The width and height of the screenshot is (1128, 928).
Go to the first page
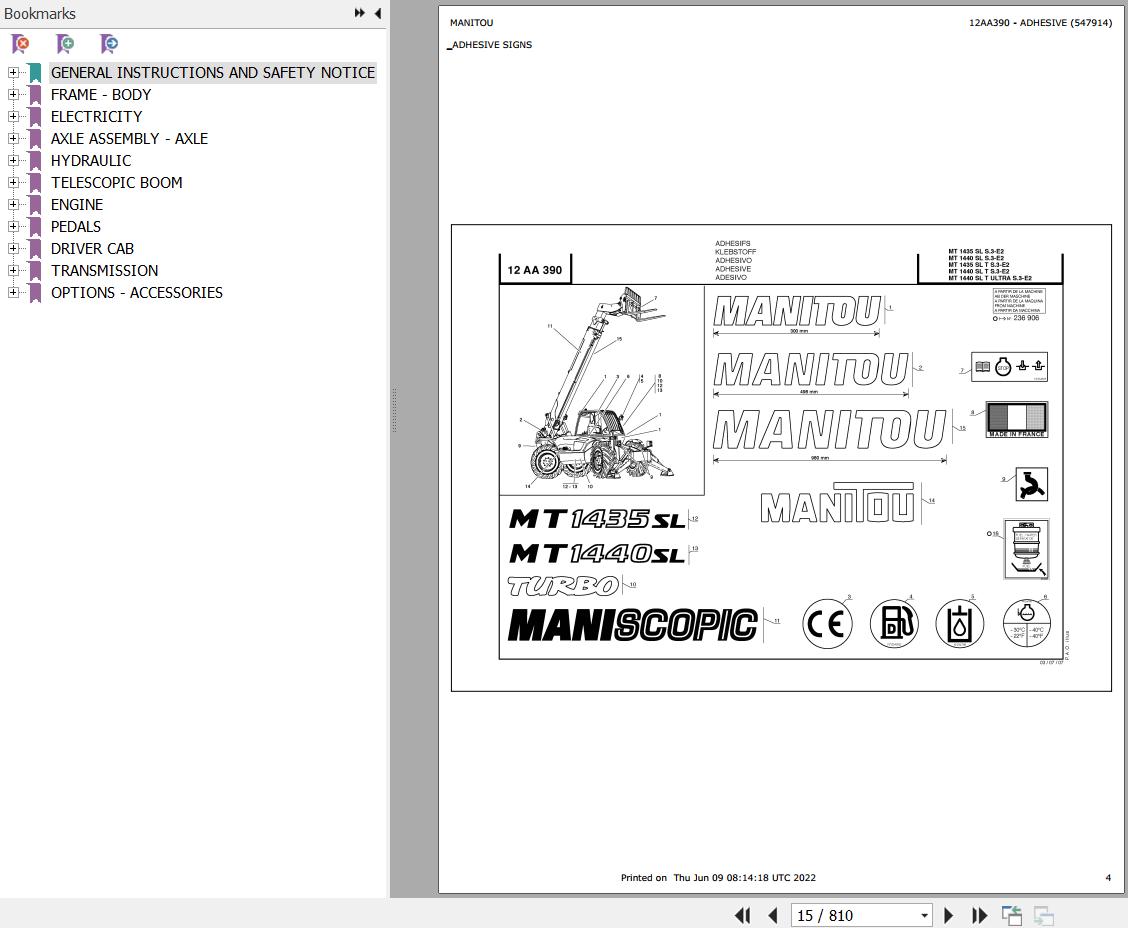tap(742, 915)
